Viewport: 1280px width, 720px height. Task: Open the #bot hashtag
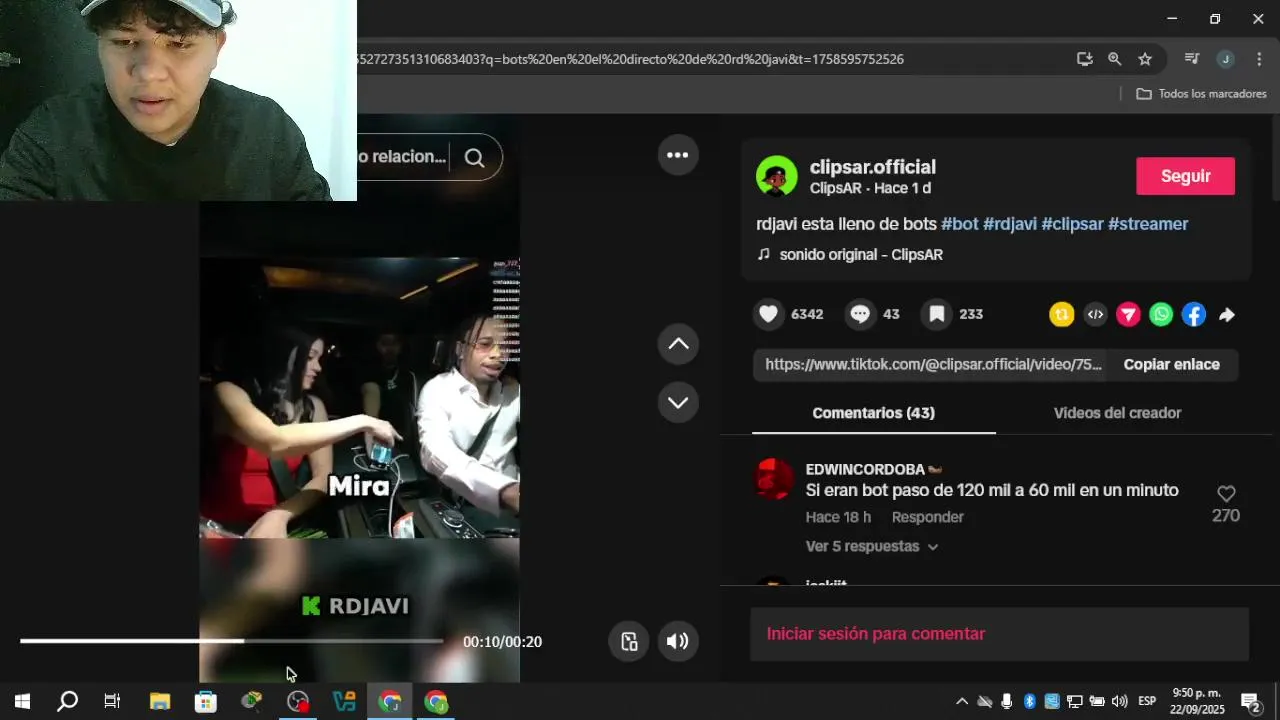pos(959,224)
